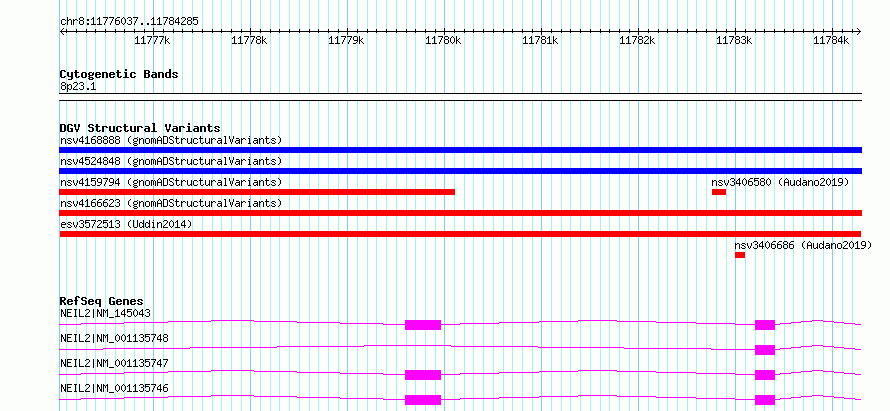890x411 pixels.
Task: Open label nsv3406686 (Audano2019)
Action: tap(803, 245)
